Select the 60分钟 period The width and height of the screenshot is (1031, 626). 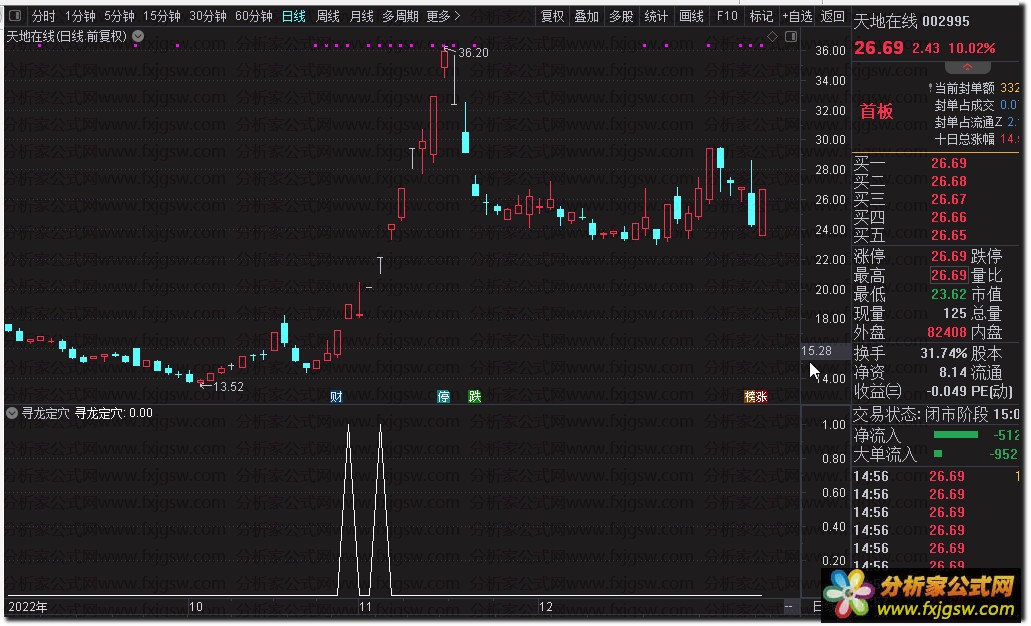(253, 16)
